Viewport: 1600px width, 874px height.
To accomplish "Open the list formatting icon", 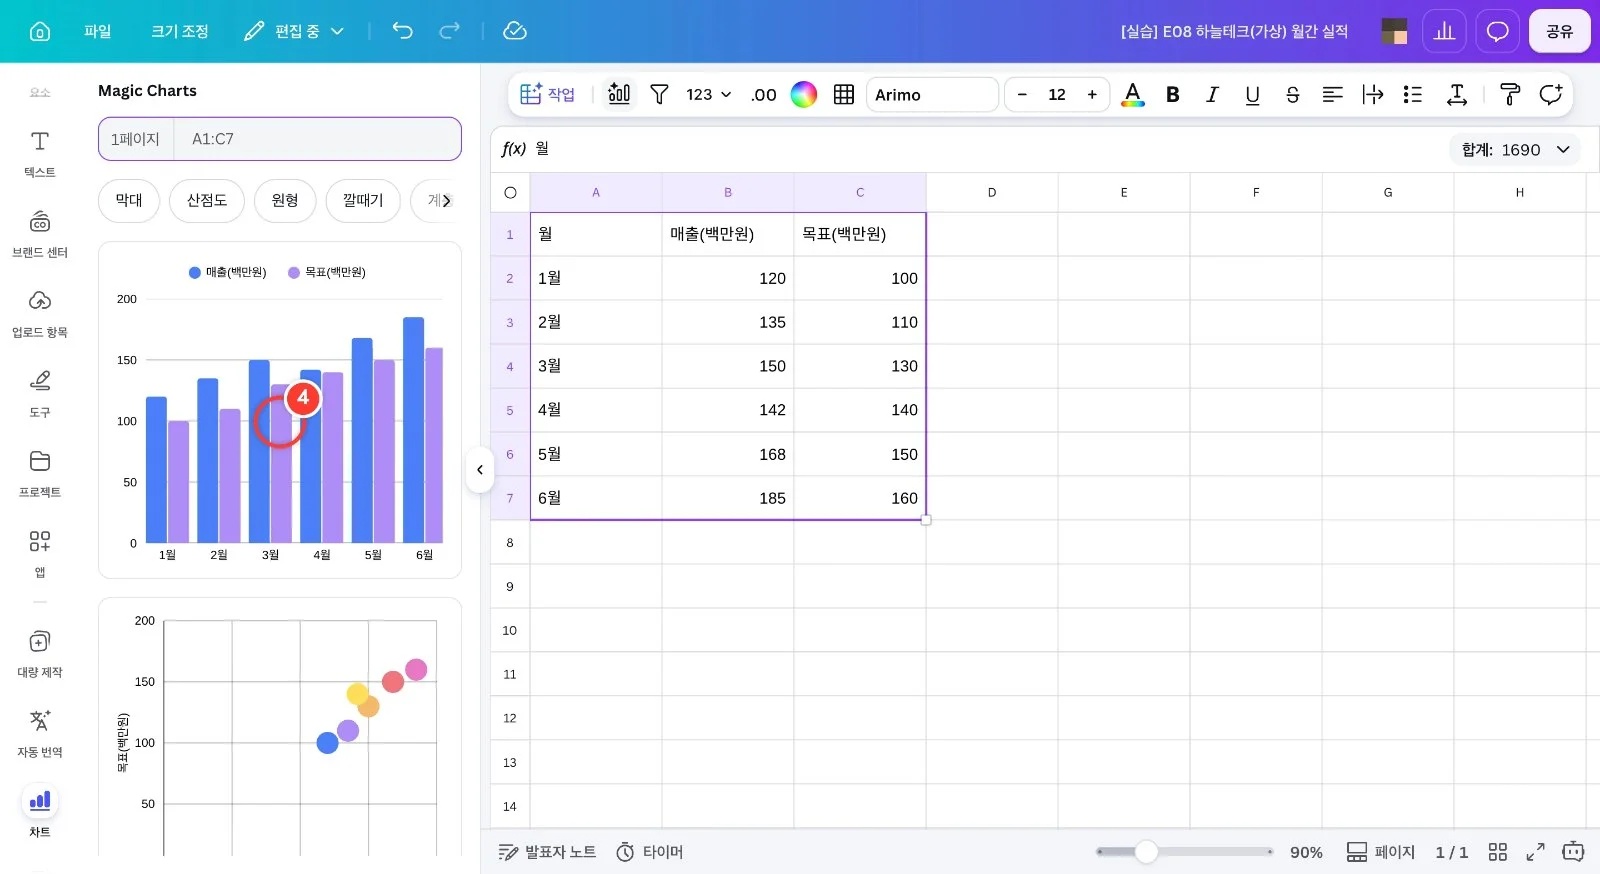I will pyautogui.click(x=1412, y=94).
